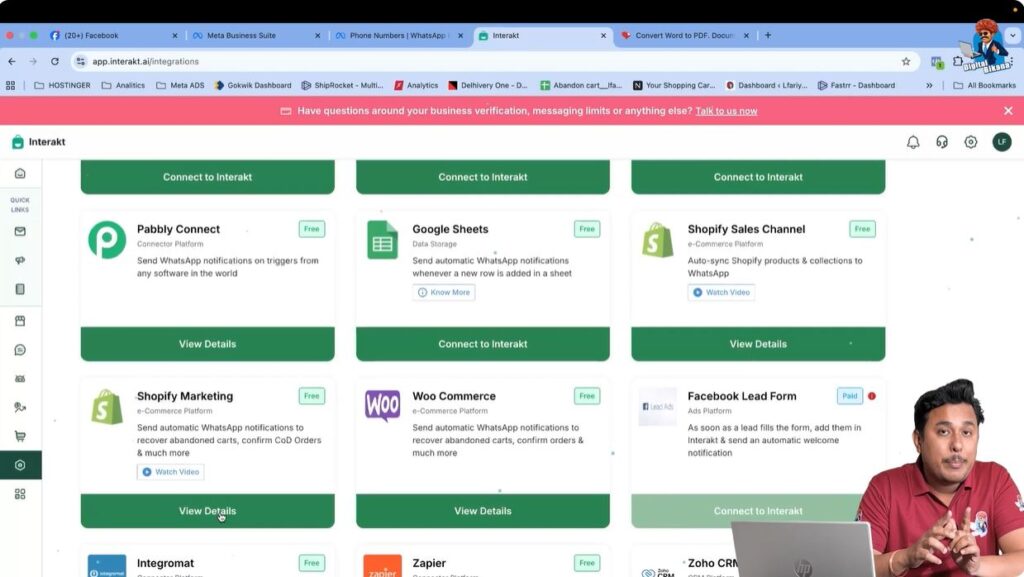Select the campaigns megaphone icon in sidebar
1024x577 pixels.
click(21, 261)
